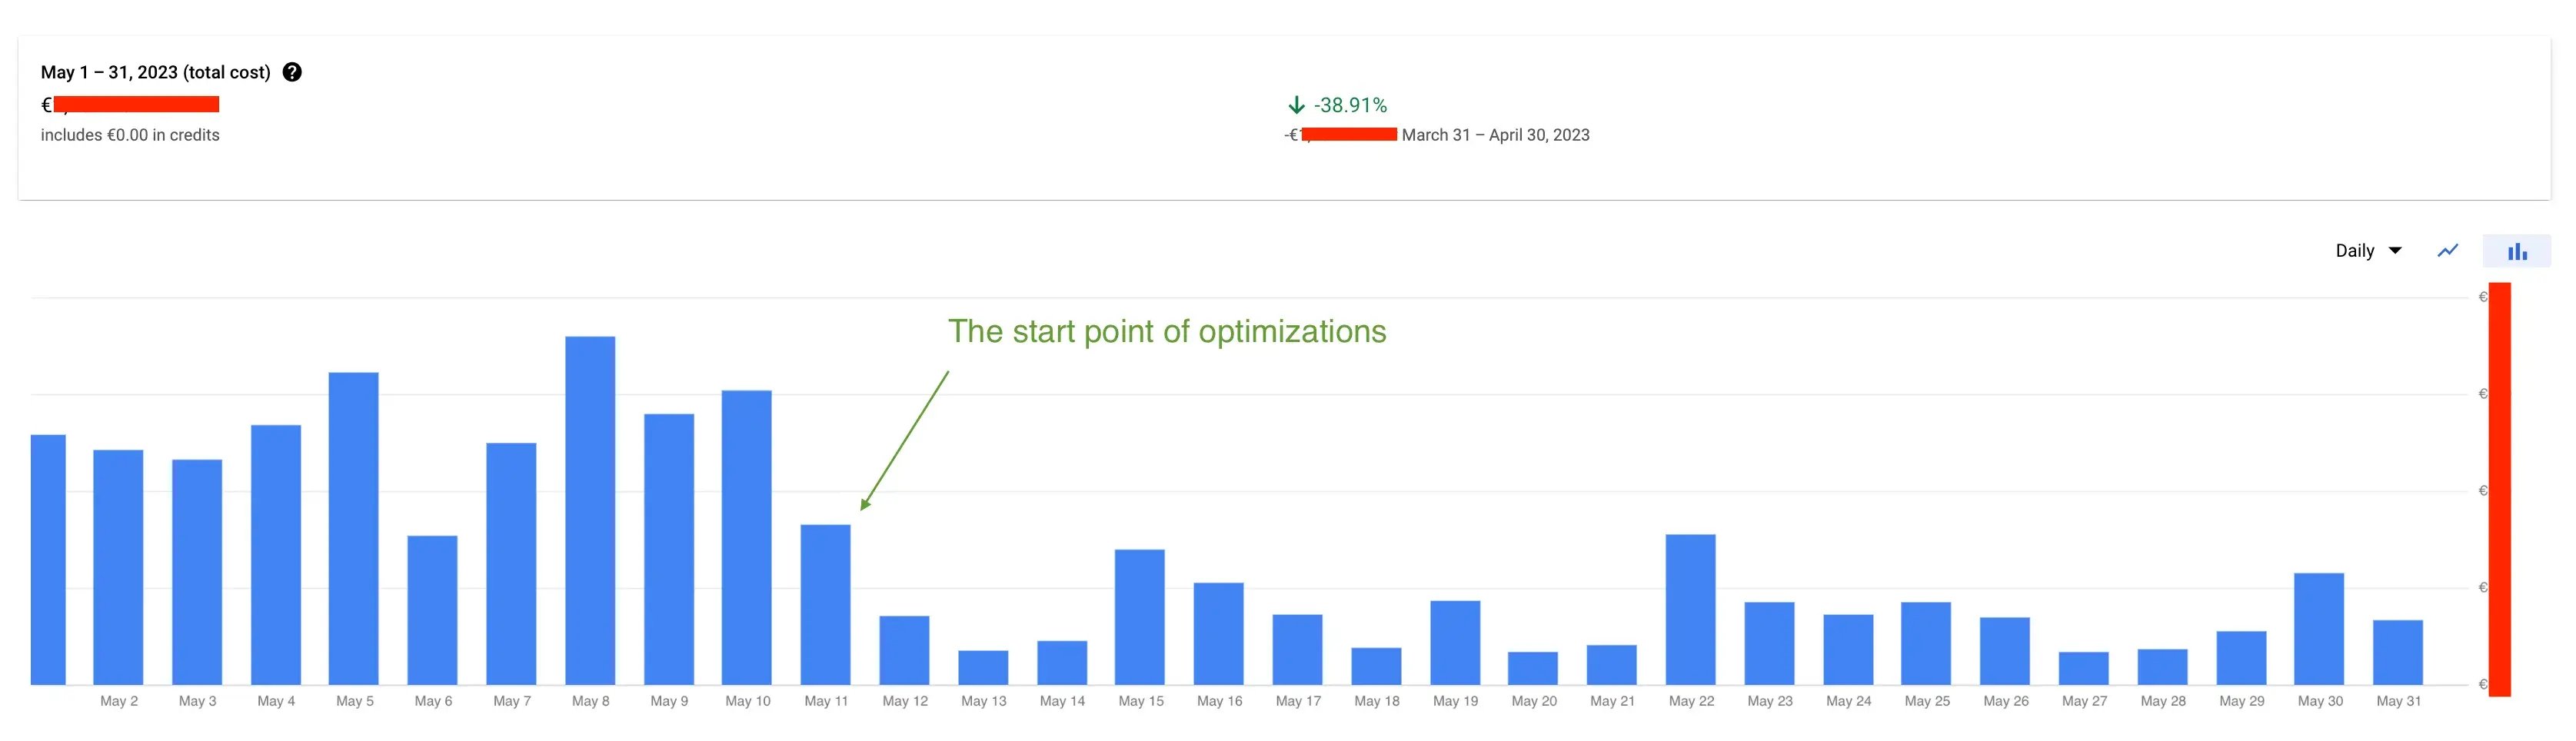Switch to bar chart view

2516,251
